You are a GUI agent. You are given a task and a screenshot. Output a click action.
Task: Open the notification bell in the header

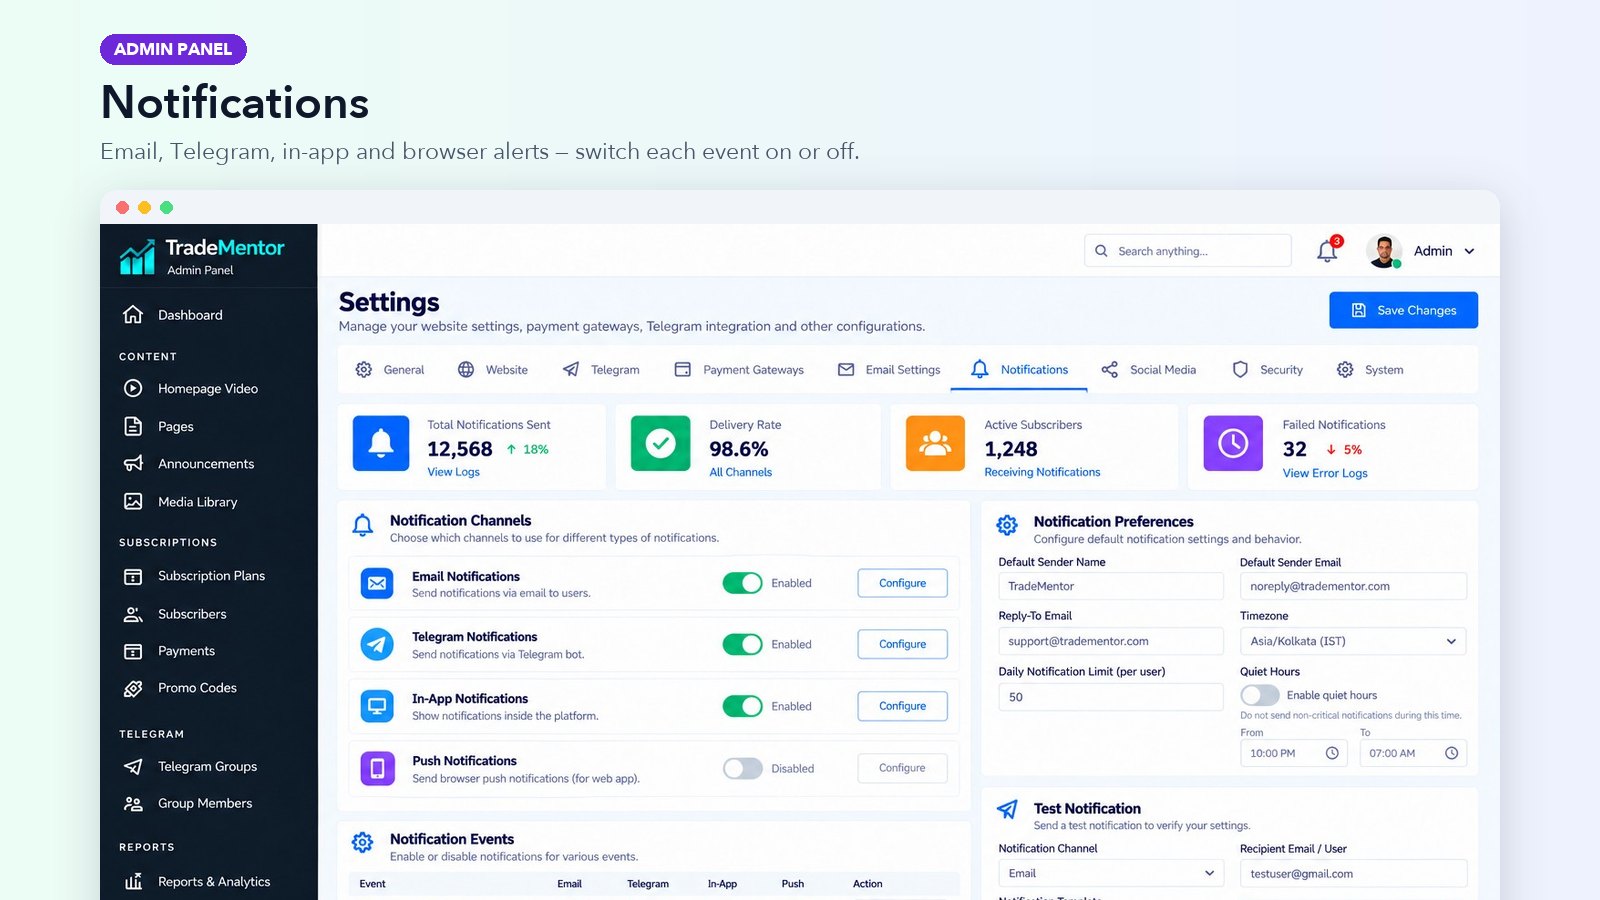coord(1328,251)
